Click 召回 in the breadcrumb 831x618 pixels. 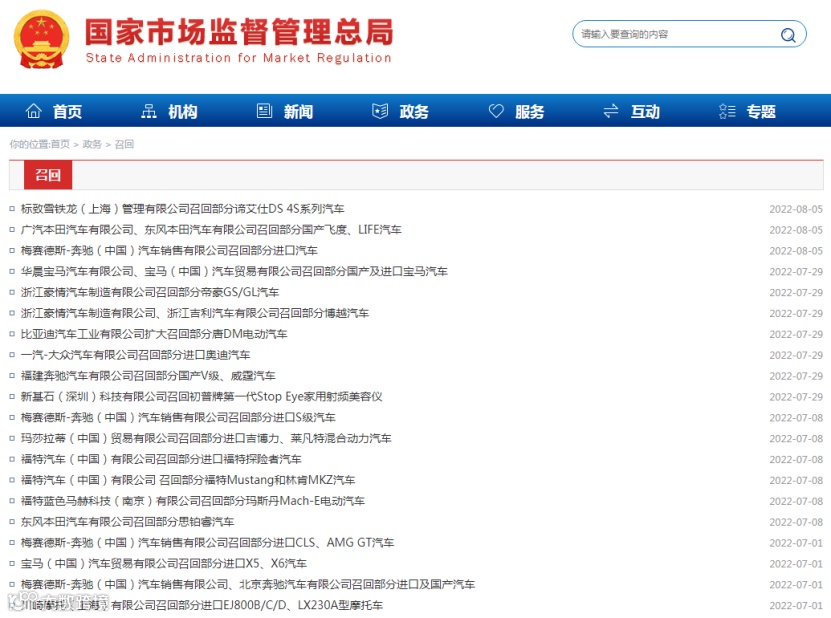124,144
